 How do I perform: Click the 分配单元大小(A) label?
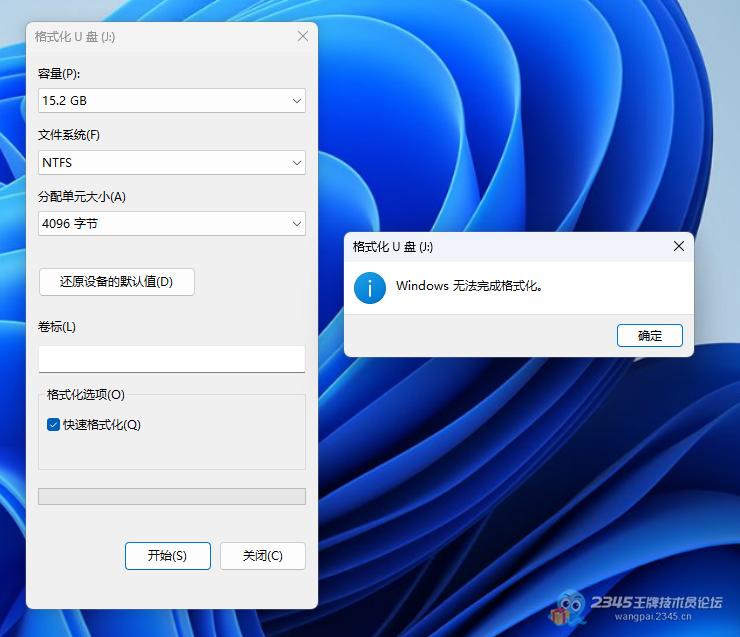coord(82,197)
